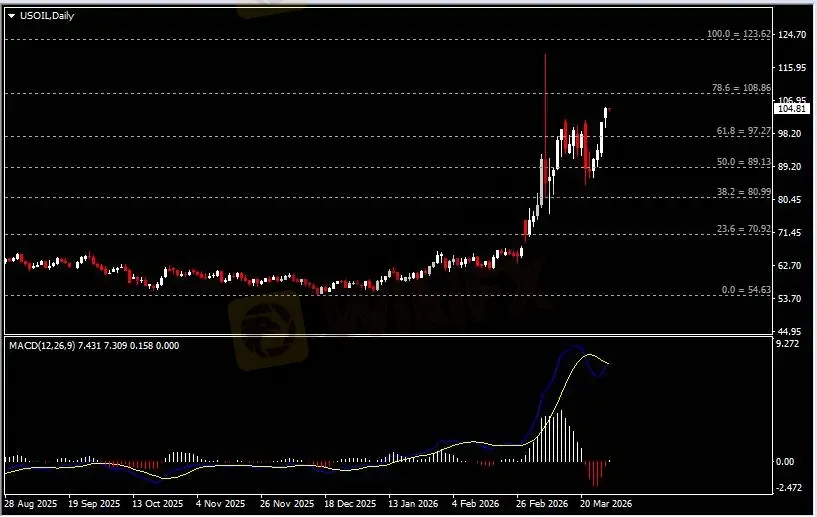The width and height of the screenshot is (817, 517).
Task: Click the 28 Aug 2025 date label
Action: 31,504
